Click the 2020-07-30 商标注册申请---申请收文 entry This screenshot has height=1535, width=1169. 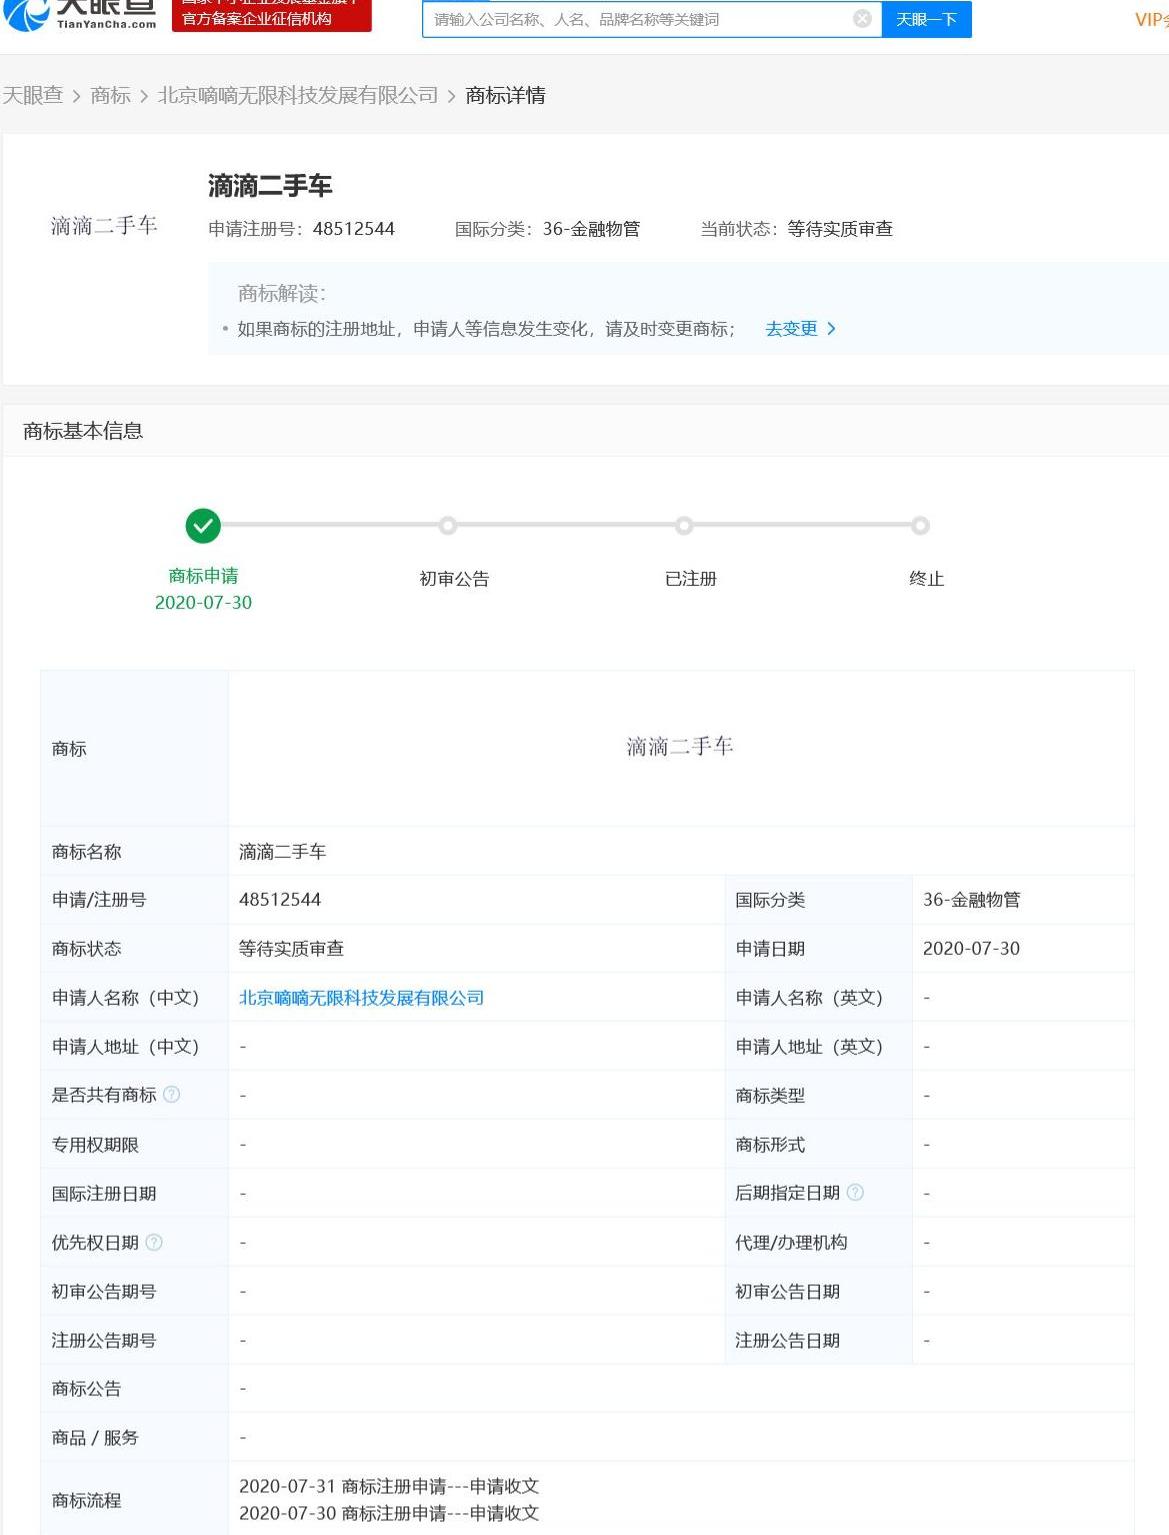click(389, 1513)
